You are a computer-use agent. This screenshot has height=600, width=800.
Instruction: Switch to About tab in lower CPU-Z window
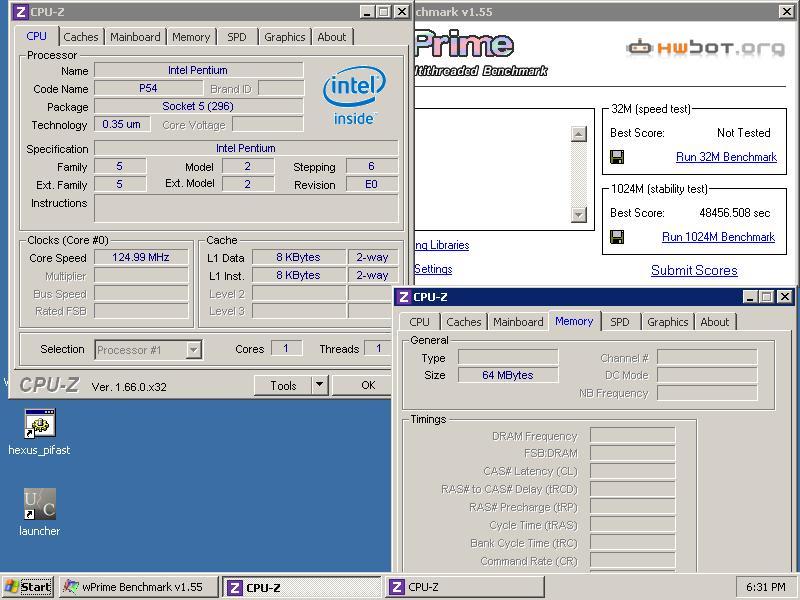click(x=715, y=322)
